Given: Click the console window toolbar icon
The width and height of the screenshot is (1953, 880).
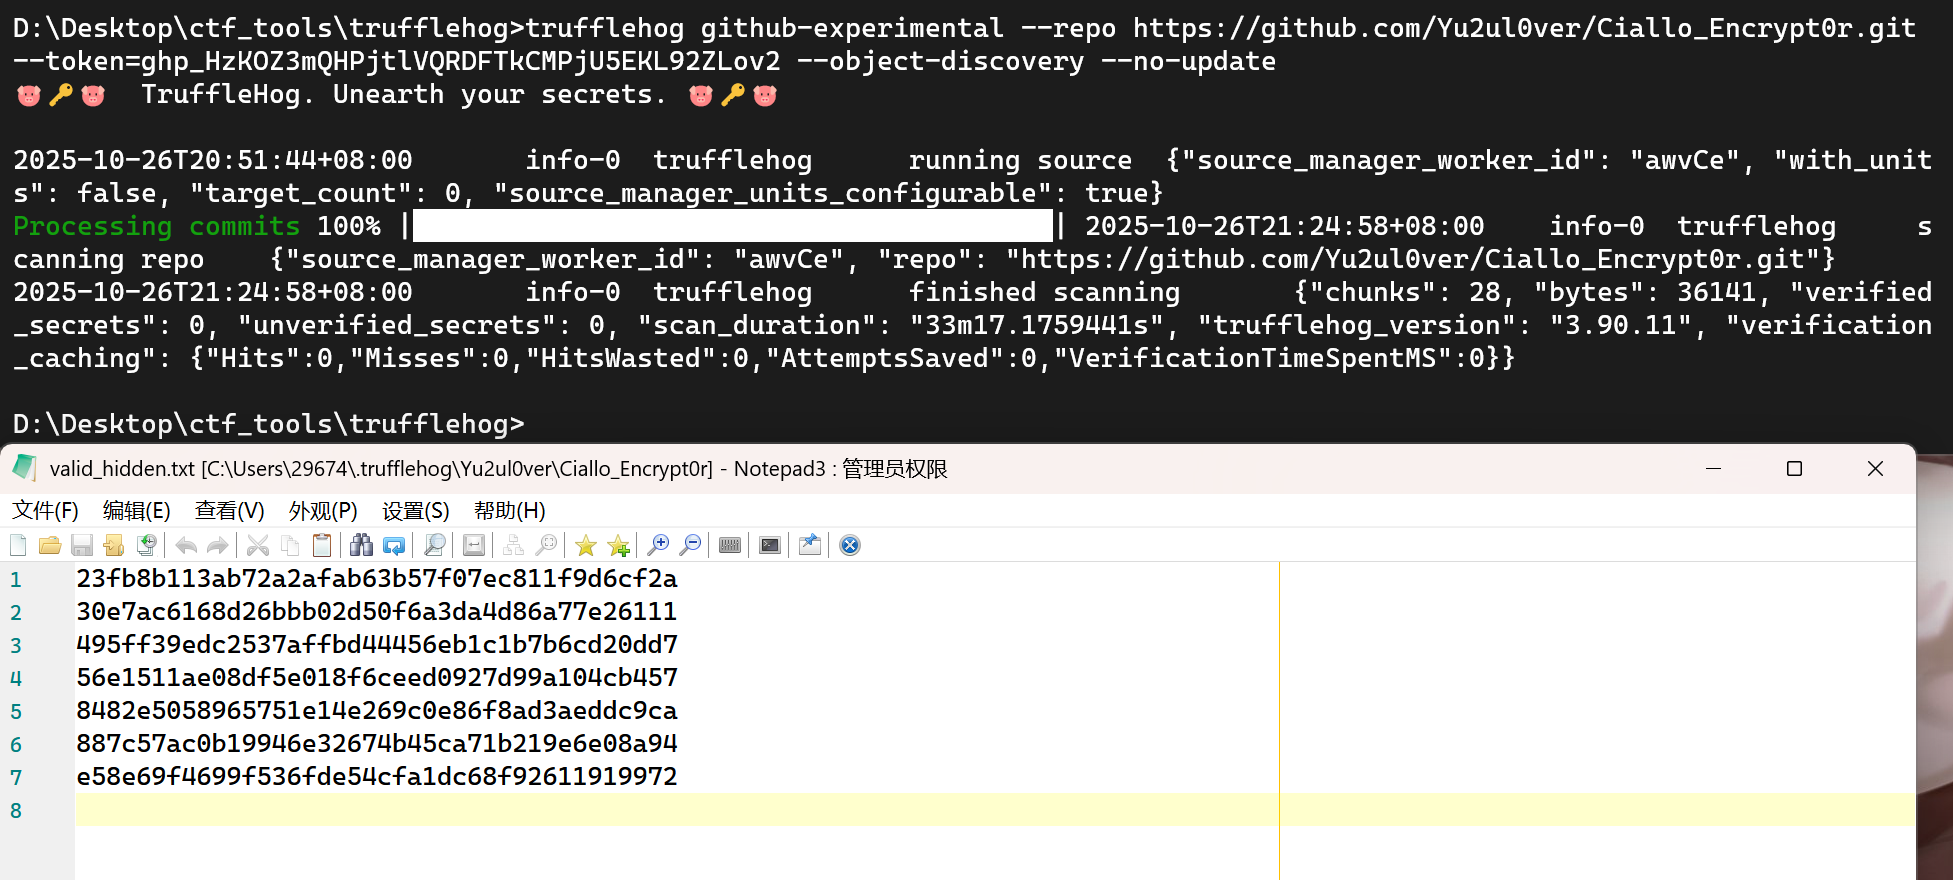Looking at the screenshot, I should pos(770,545).
